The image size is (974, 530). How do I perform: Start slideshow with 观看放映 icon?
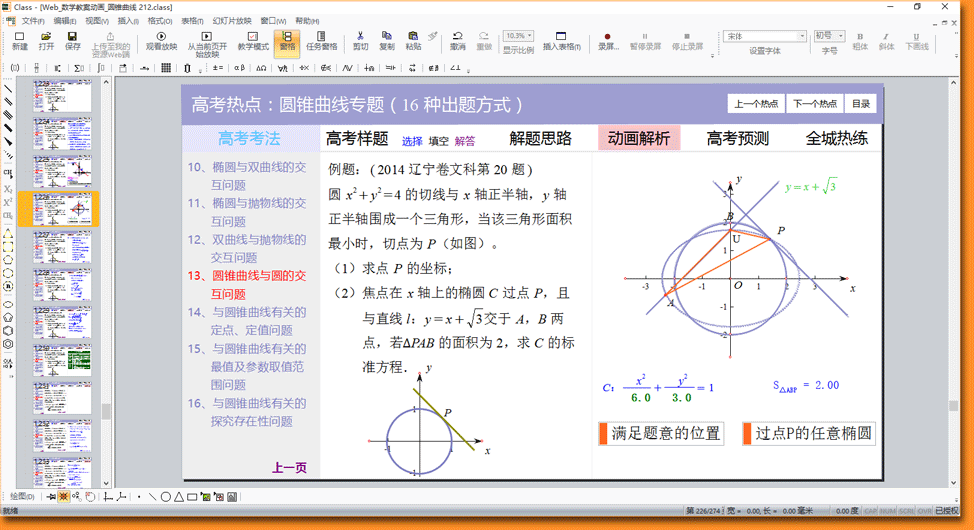[x=161, y=40]
